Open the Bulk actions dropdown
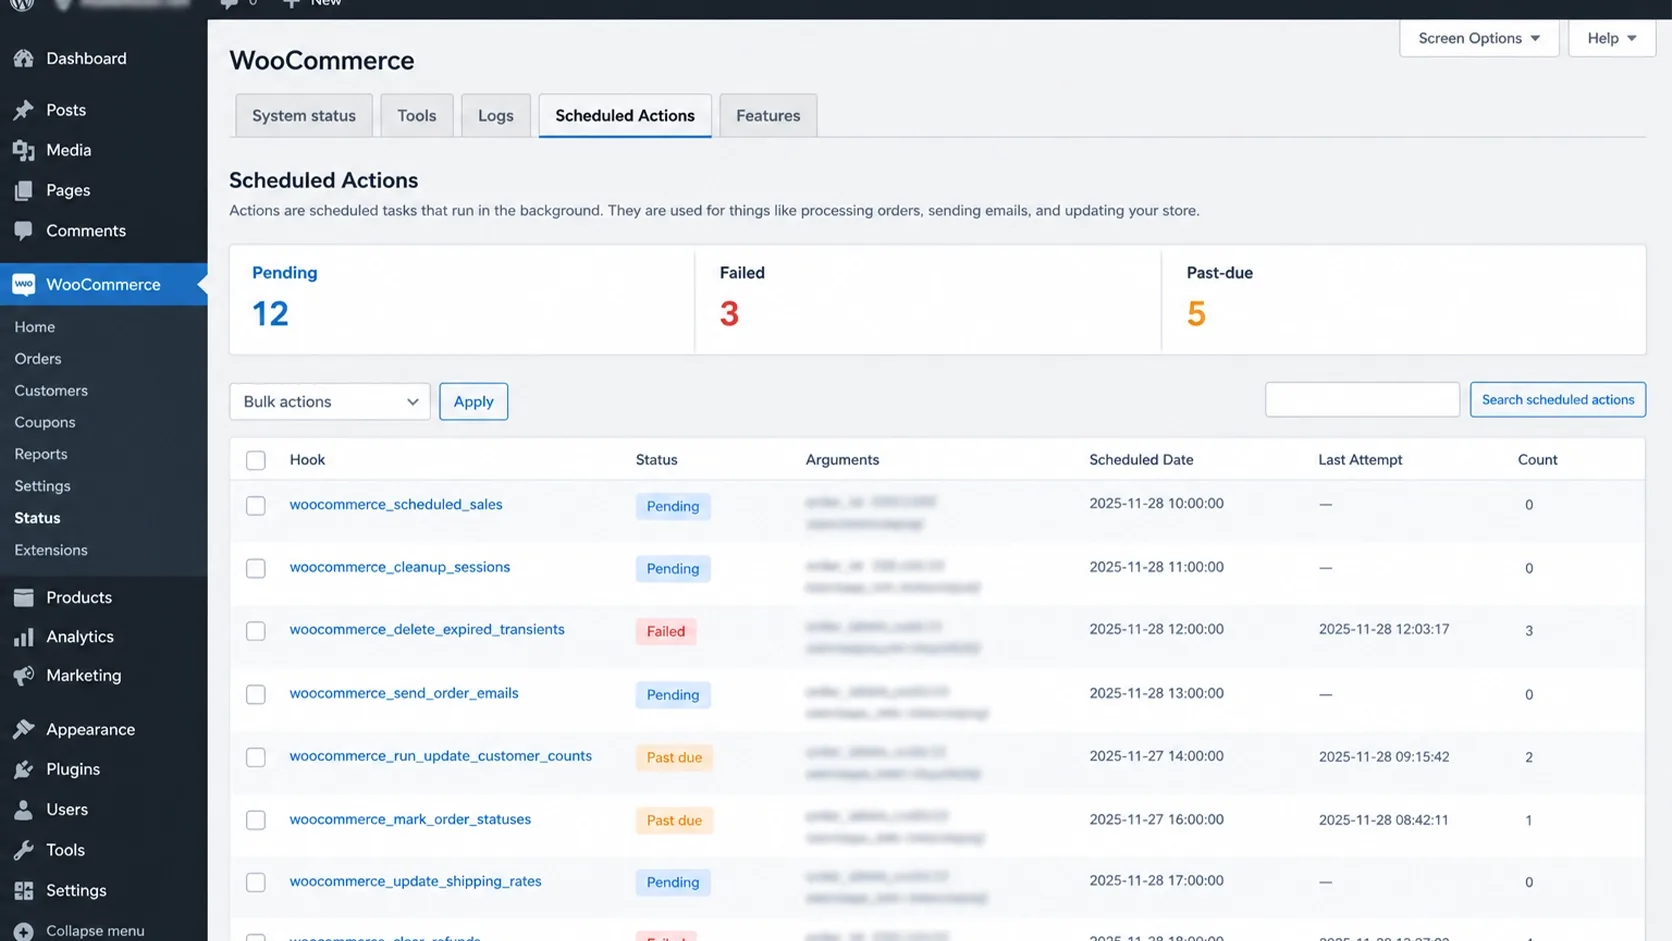The width and height of the screenshot is (1672, 941). coord(330,401)
